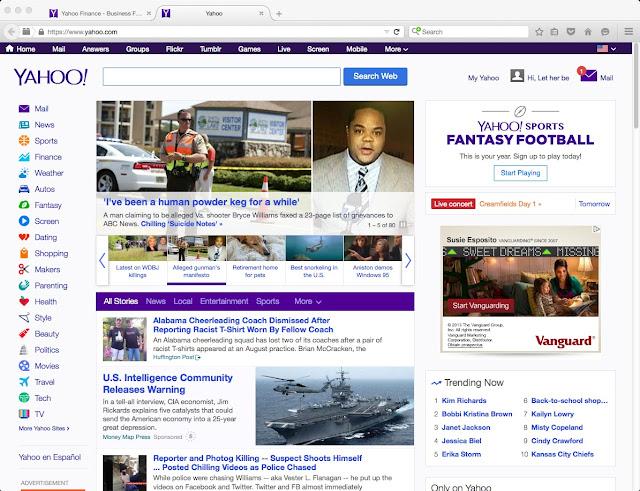Image resolution: width=640 pixels, height=491 pixels.
Task: Click the Start Vanguarding ad button
Action: coord(480,305)
